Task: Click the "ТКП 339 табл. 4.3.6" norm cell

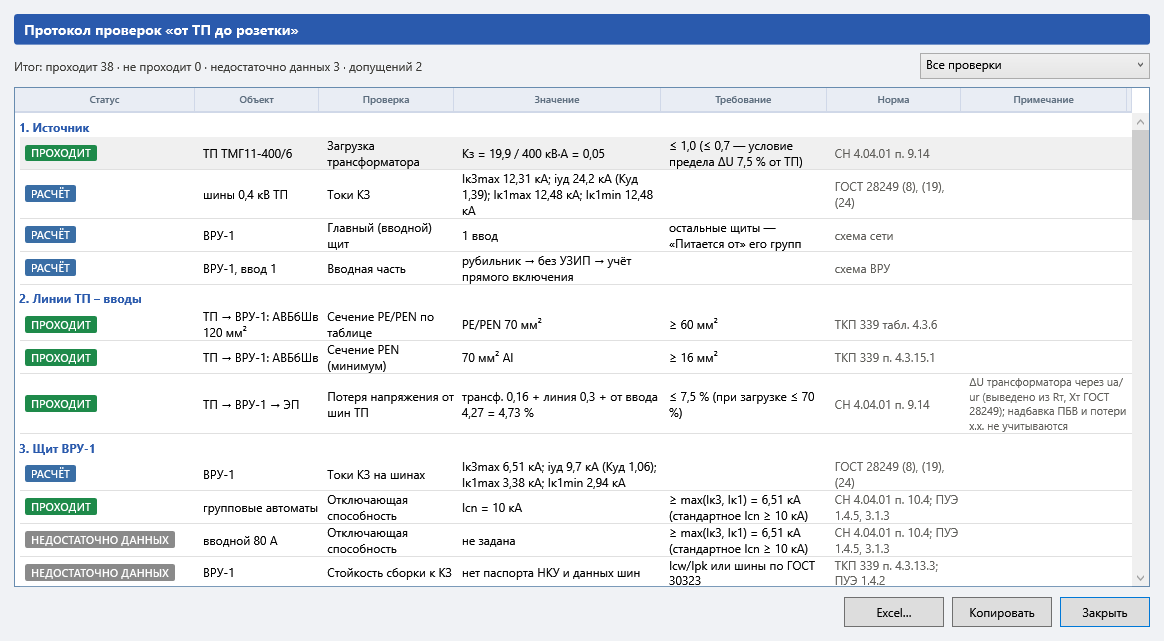Action: coord(886,325)
